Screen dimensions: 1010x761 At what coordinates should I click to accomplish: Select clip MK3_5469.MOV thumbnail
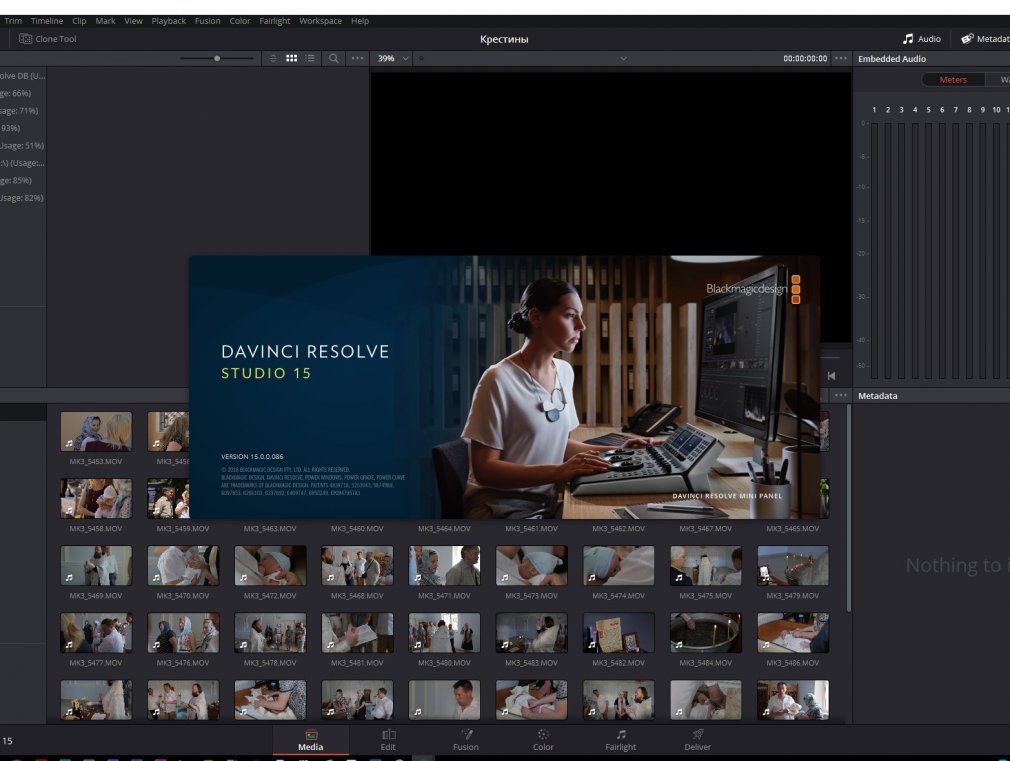coord(96,565)
